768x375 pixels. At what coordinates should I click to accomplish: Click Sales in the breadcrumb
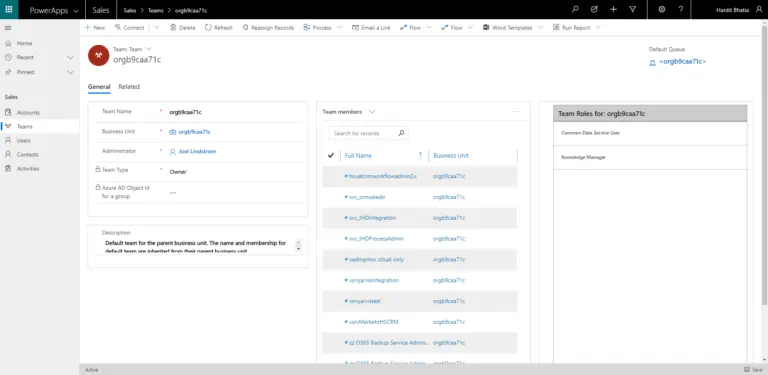130,10
